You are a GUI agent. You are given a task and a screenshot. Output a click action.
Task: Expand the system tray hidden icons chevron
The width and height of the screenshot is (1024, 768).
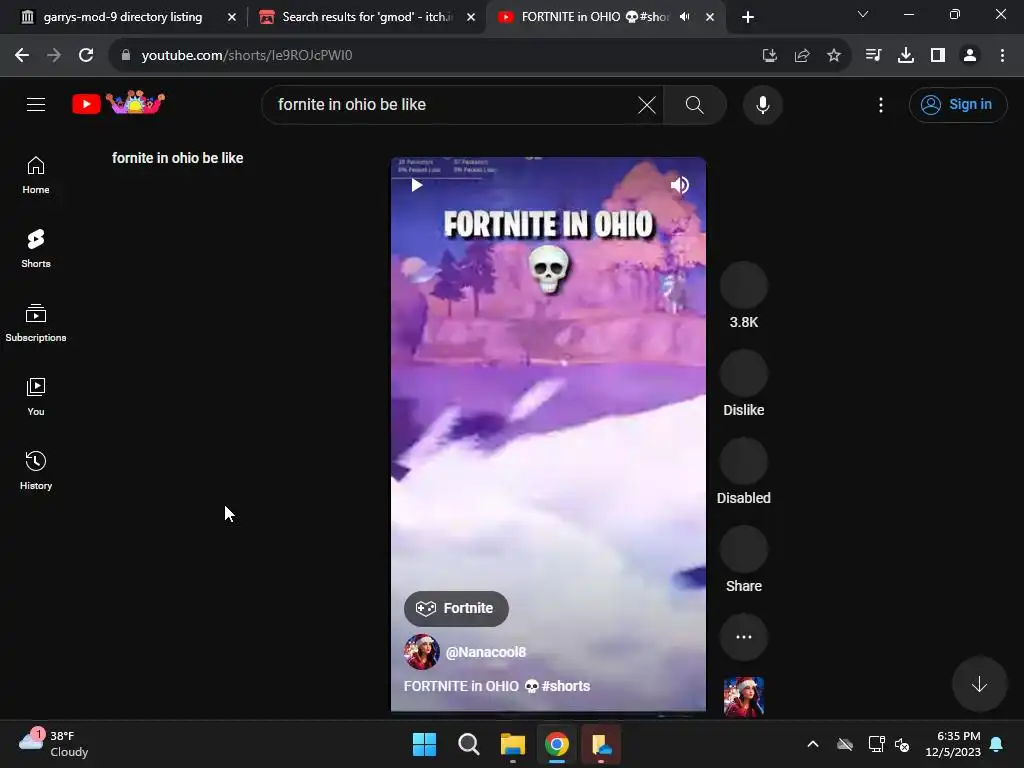(812, 744)
